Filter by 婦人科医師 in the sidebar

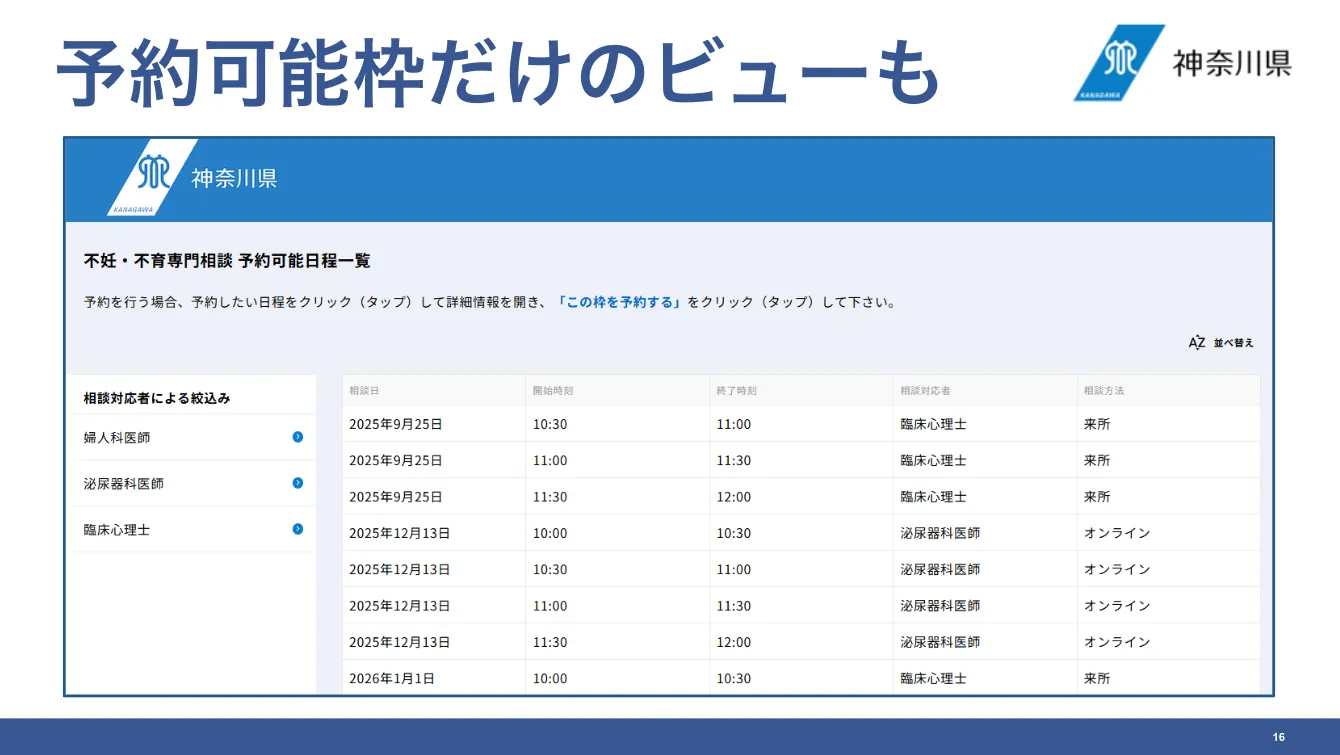coord(118,438)
